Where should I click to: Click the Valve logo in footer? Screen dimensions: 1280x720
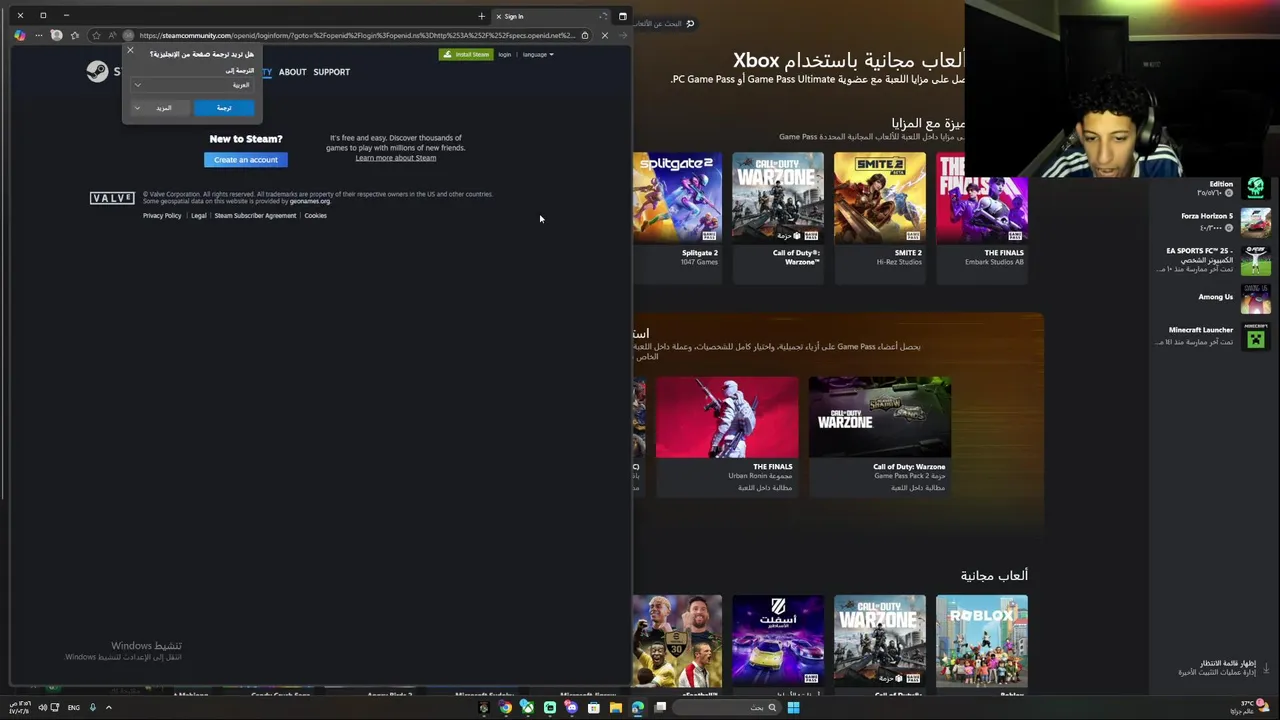112,198
